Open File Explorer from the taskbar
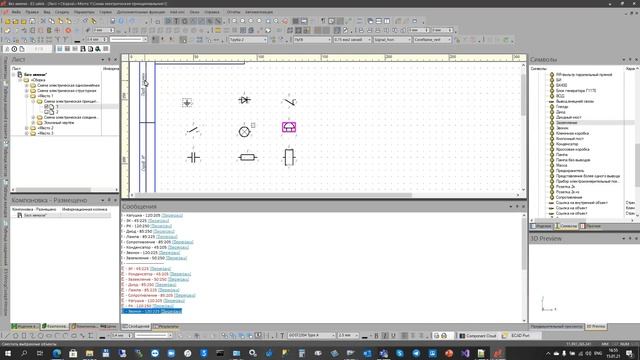640x360 pixels. point(89,353)
